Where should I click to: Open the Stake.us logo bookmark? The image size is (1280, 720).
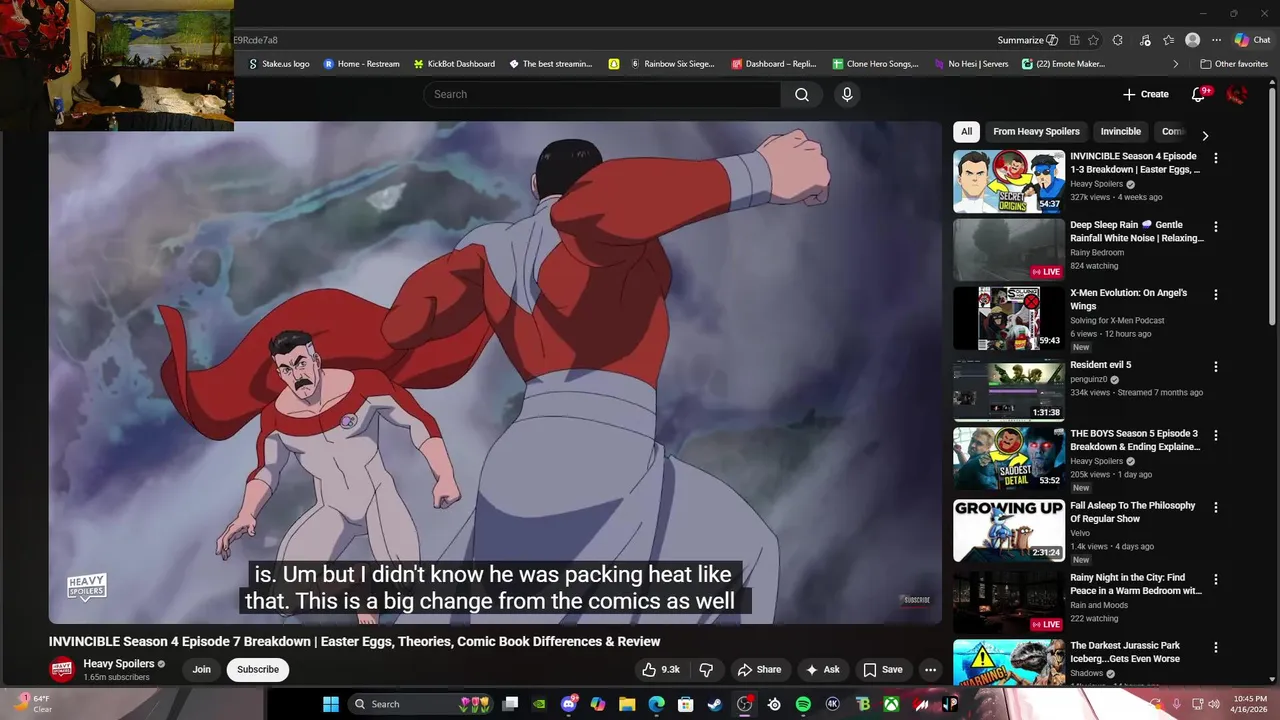coord(278,64)
